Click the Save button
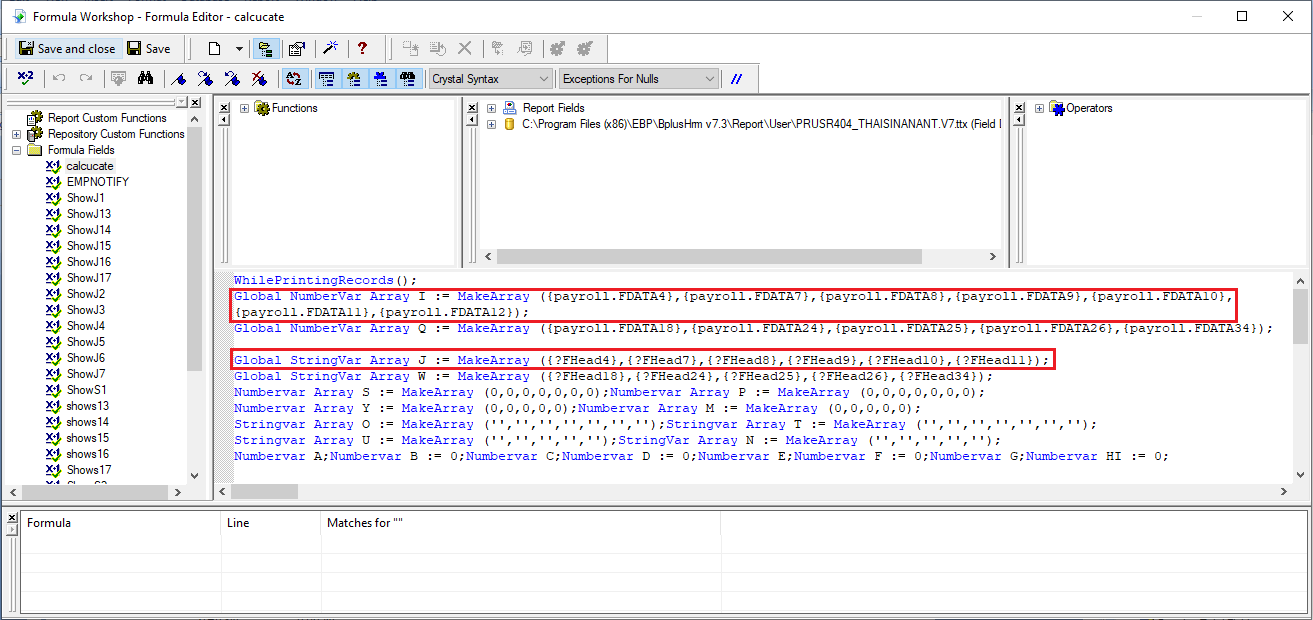Screen dimensions: 1313x620 click(148, 48)
